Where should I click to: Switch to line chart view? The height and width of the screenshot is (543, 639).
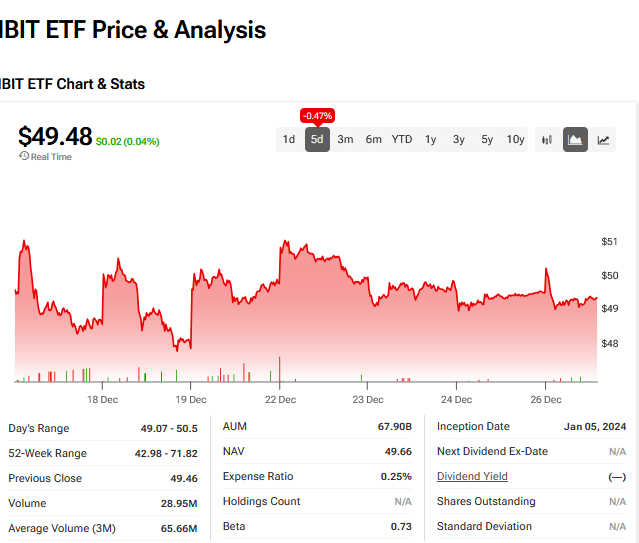click(604, 140)
